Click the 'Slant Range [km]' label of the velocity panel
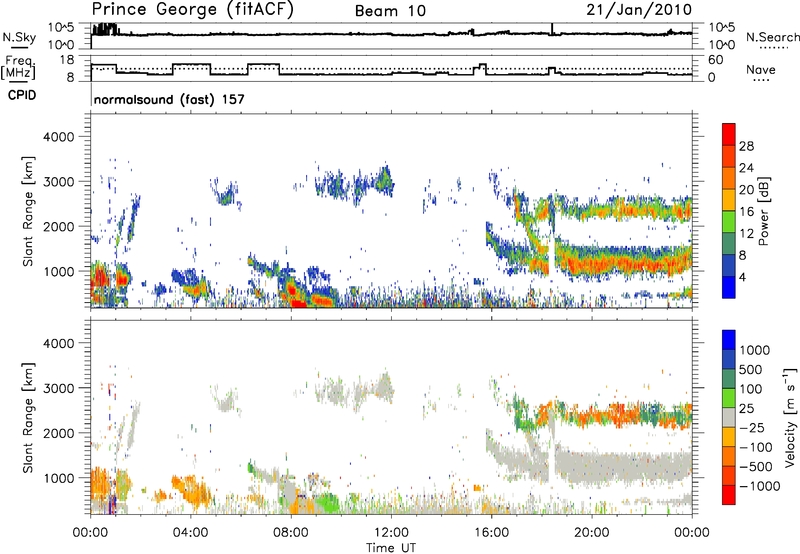The width and height of the screenshot is (800, 554). [28, 418]
